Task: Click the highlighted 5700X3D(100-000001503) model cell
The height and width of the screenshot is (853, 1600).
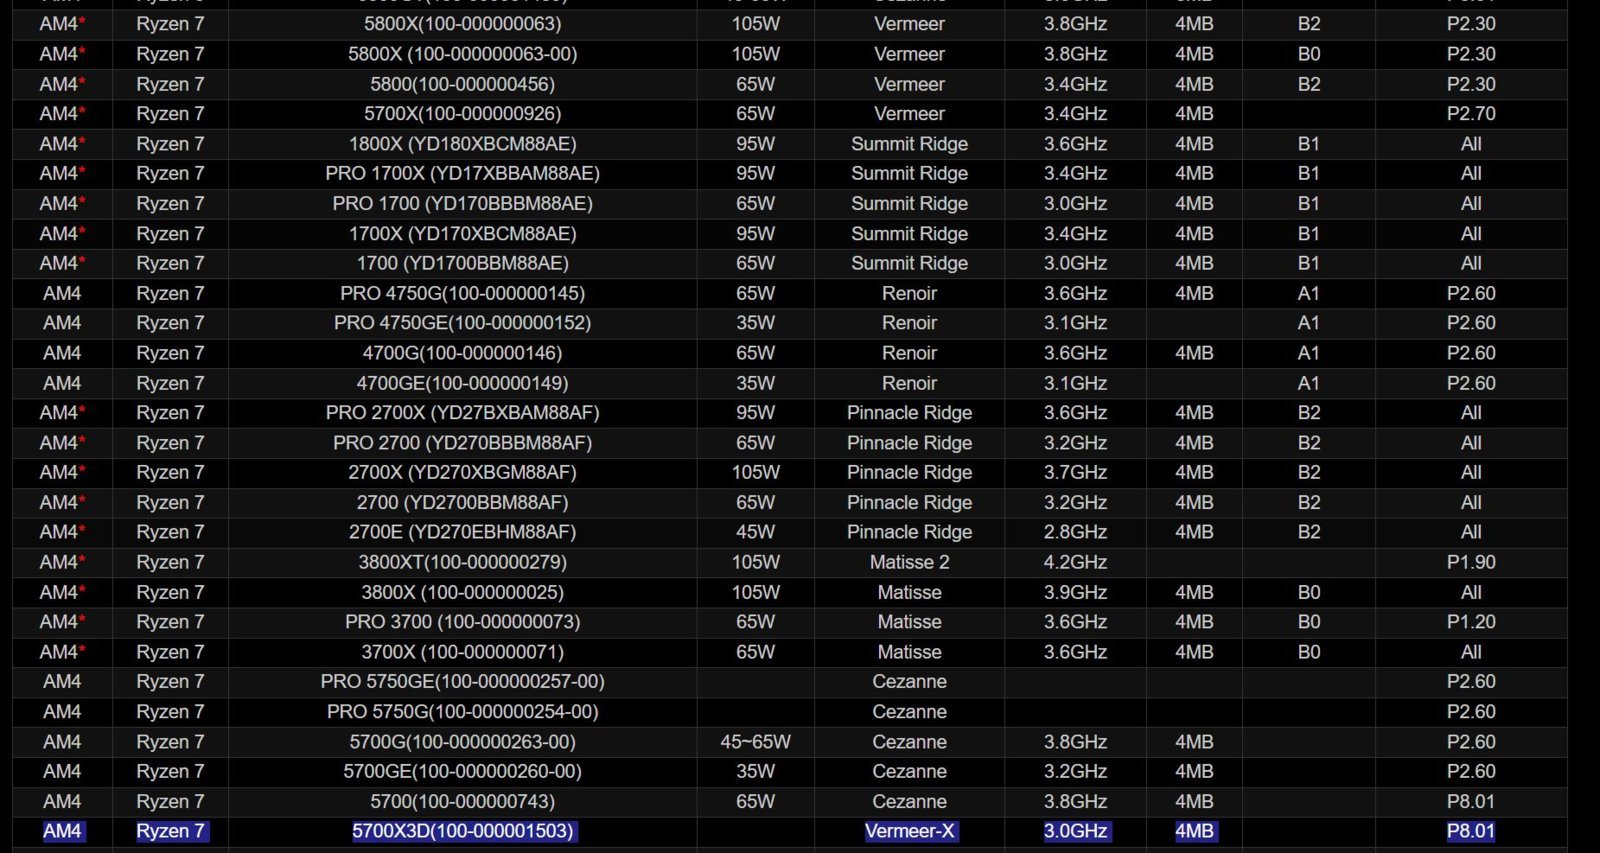Action: coord(462,831)
